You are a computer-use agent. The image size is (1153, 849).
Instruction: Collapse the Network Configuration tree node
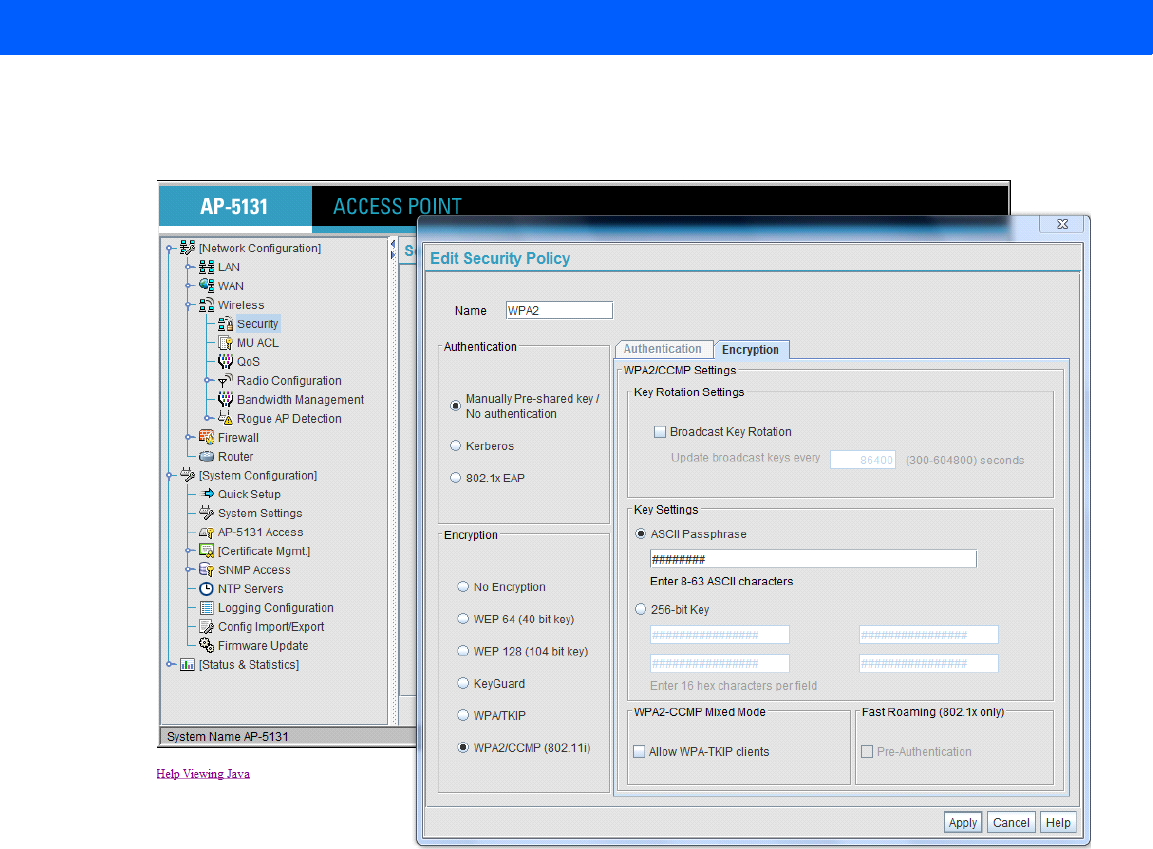pos(169,248)
